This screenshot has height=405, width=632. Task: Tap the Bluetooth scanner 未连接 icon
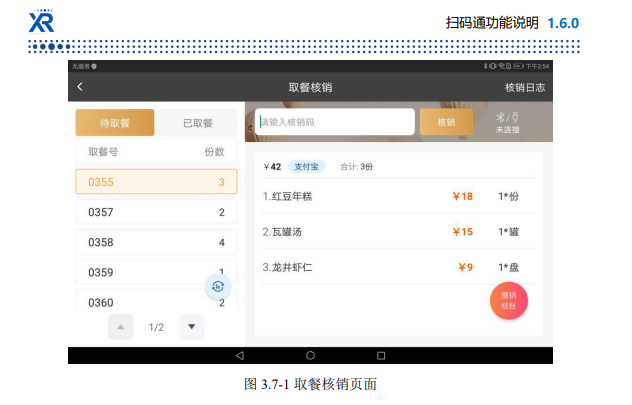507,123
